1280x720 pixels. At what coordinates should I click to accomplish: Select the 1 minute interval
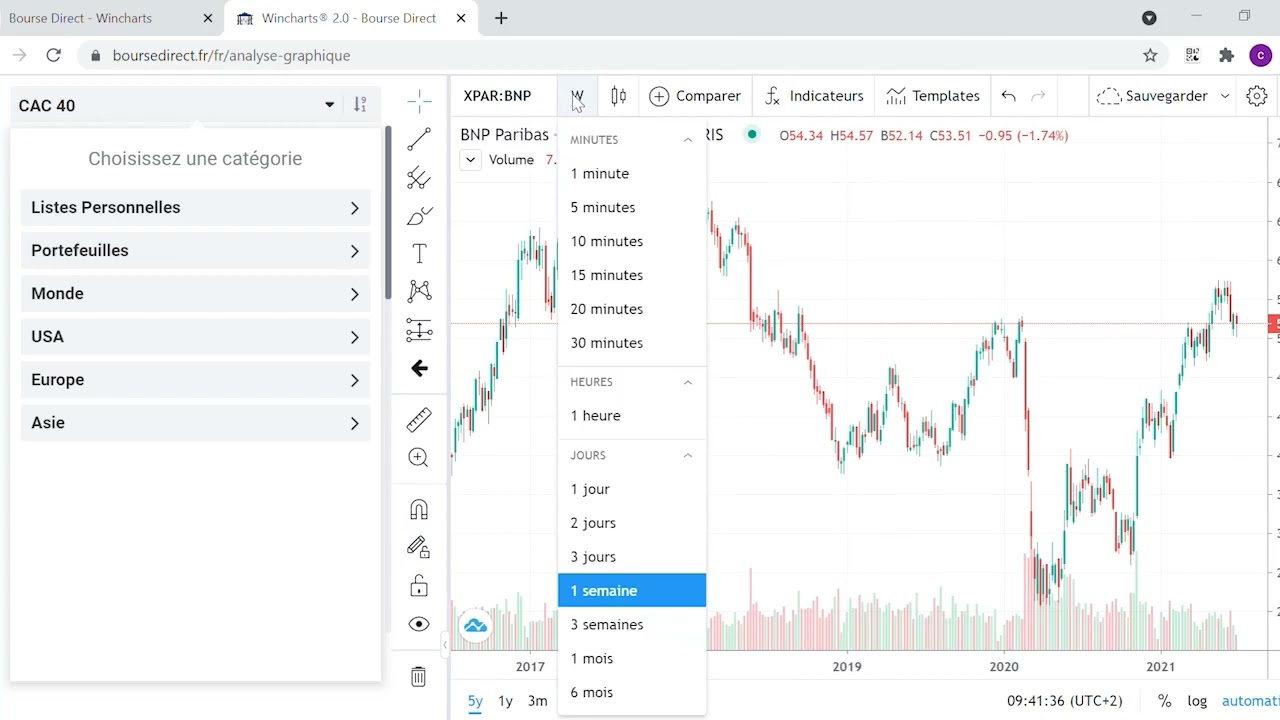632,174
